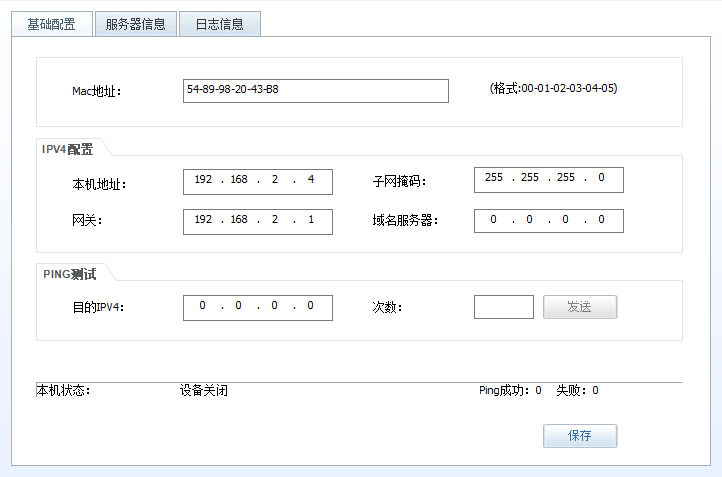Click the 保存 save button
This screenshot has height=477, width=722.
pyautogui.click(x=580, y=436)
